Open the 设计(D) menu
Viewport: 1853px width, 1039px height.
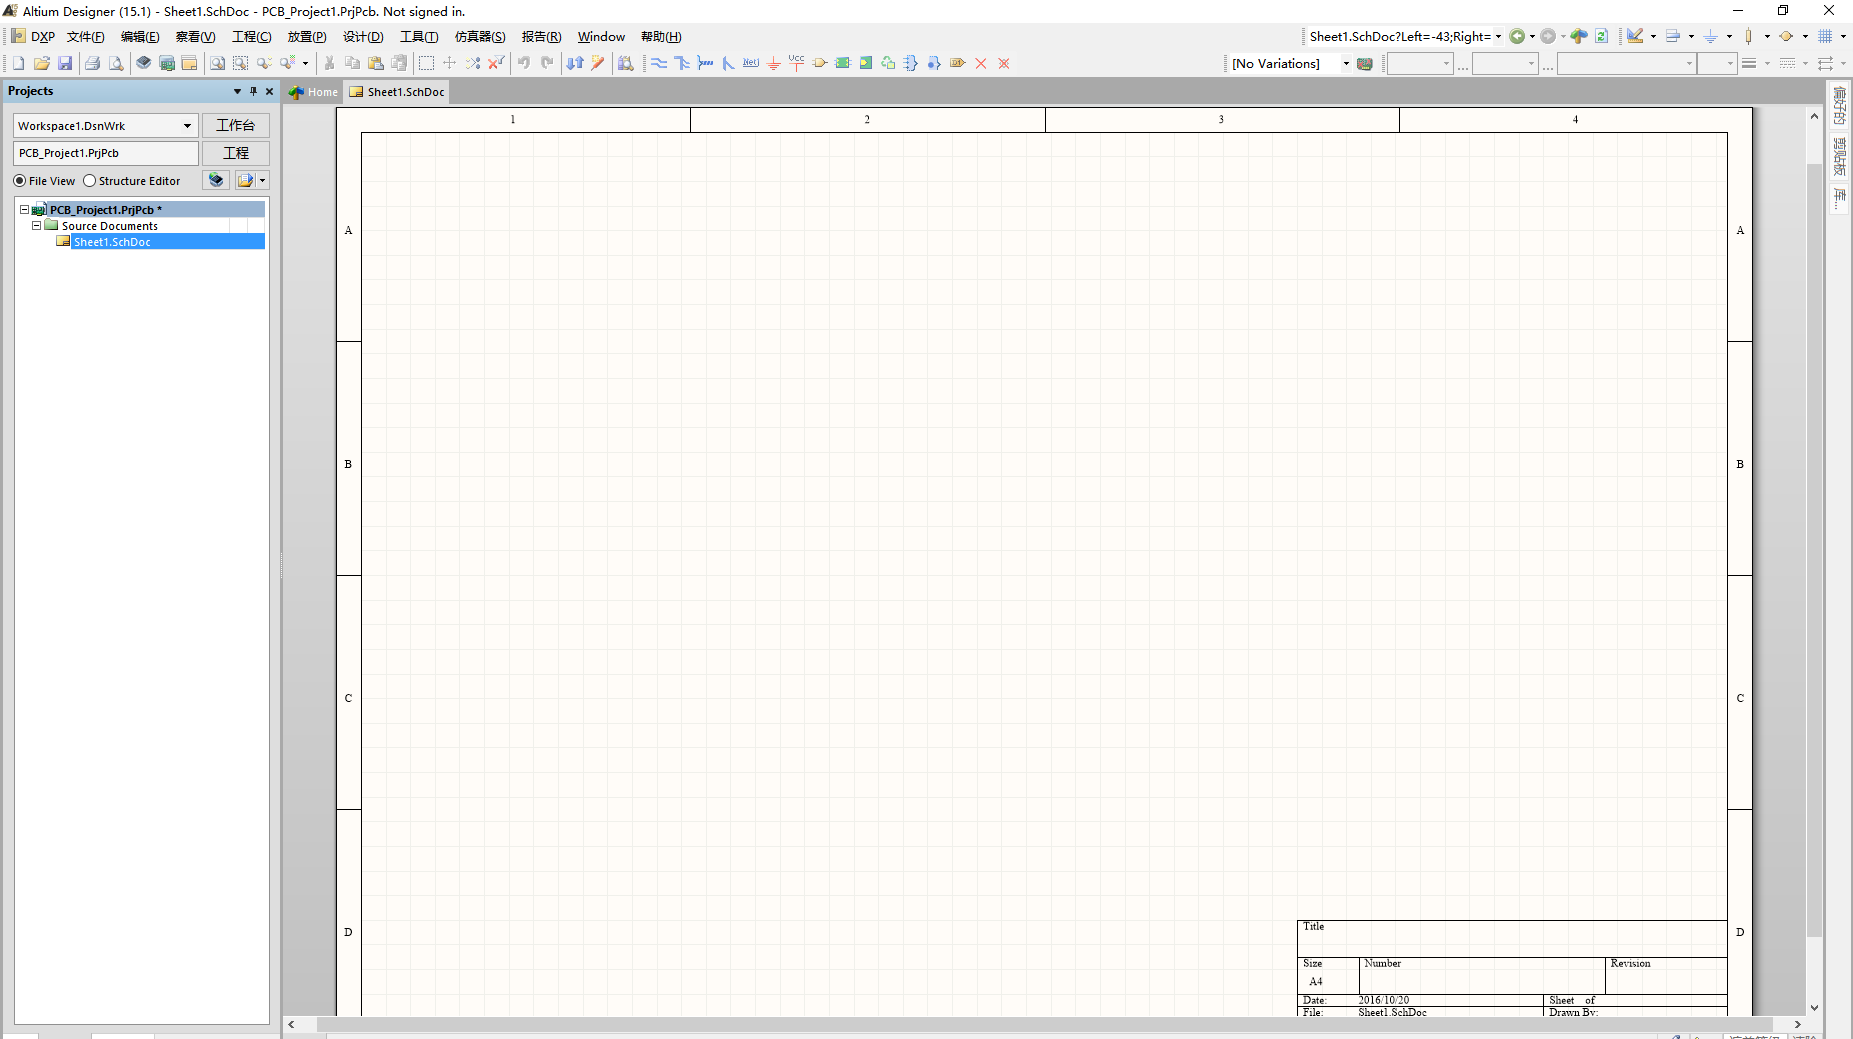pos(363,37)
